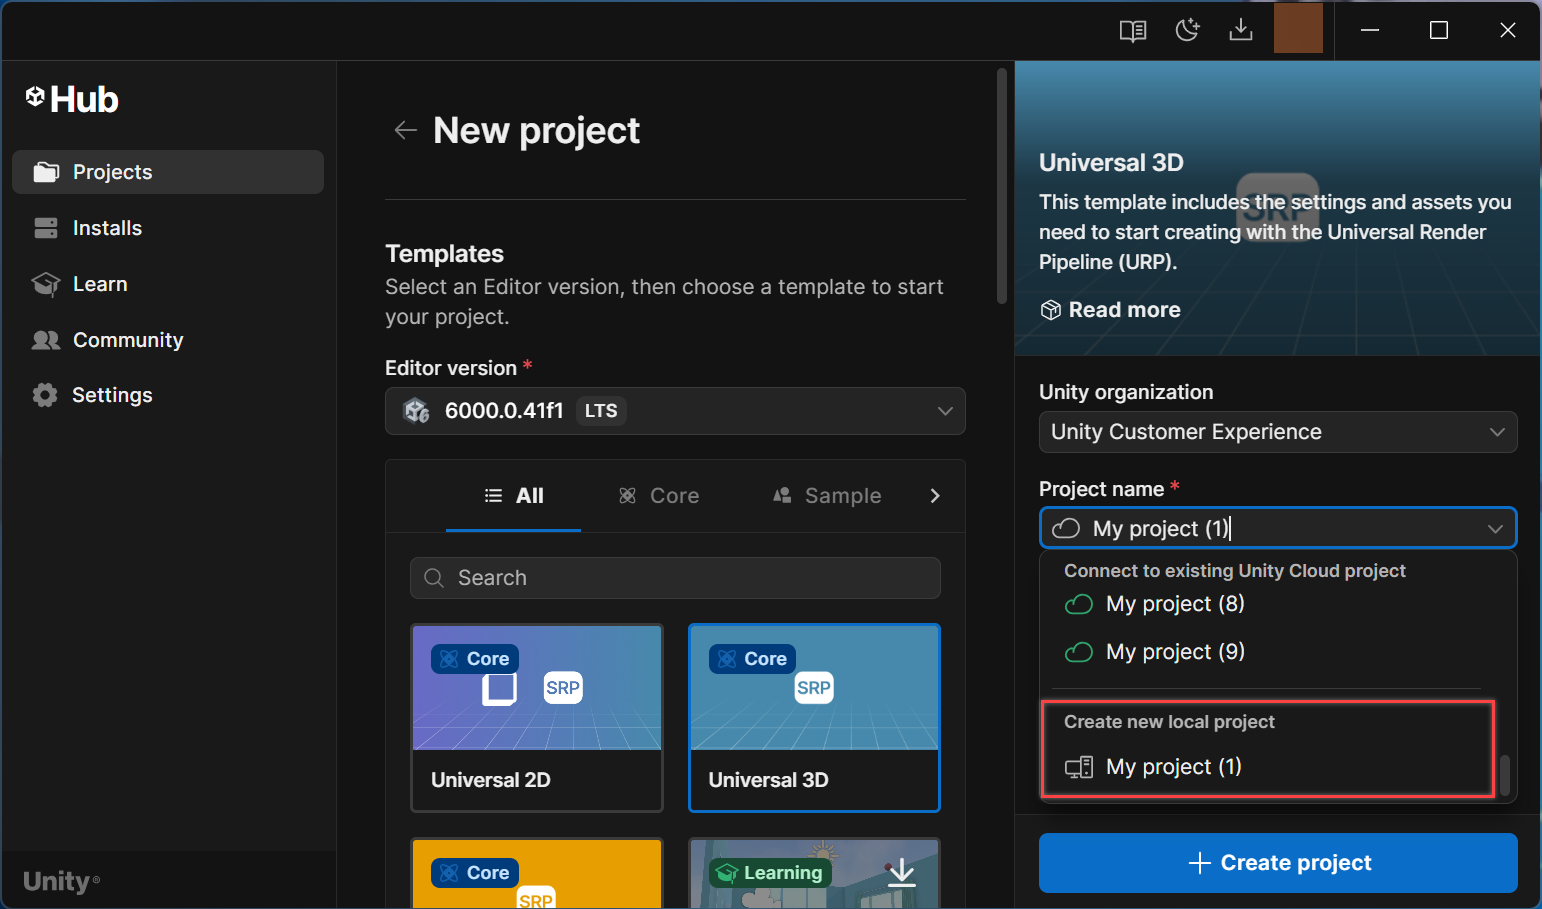Click the Unity Hub logo
This screenshot has width=1542, height=909.
click(x=72, y=99)
